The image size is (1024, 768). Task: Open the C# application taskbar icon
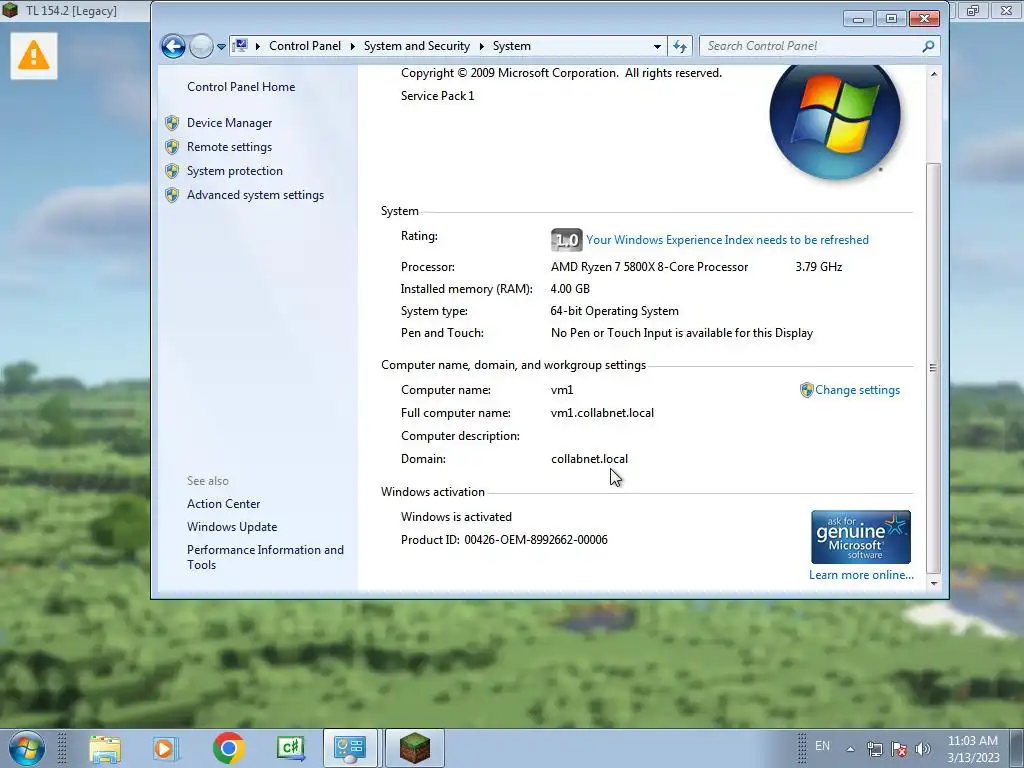click(x=290, y=748)
